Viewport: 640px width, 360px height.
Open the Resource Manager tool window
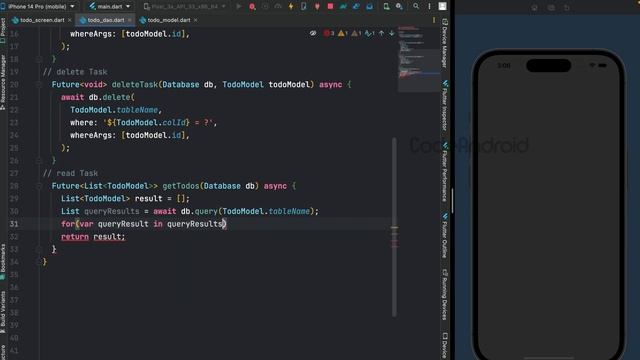3,82
